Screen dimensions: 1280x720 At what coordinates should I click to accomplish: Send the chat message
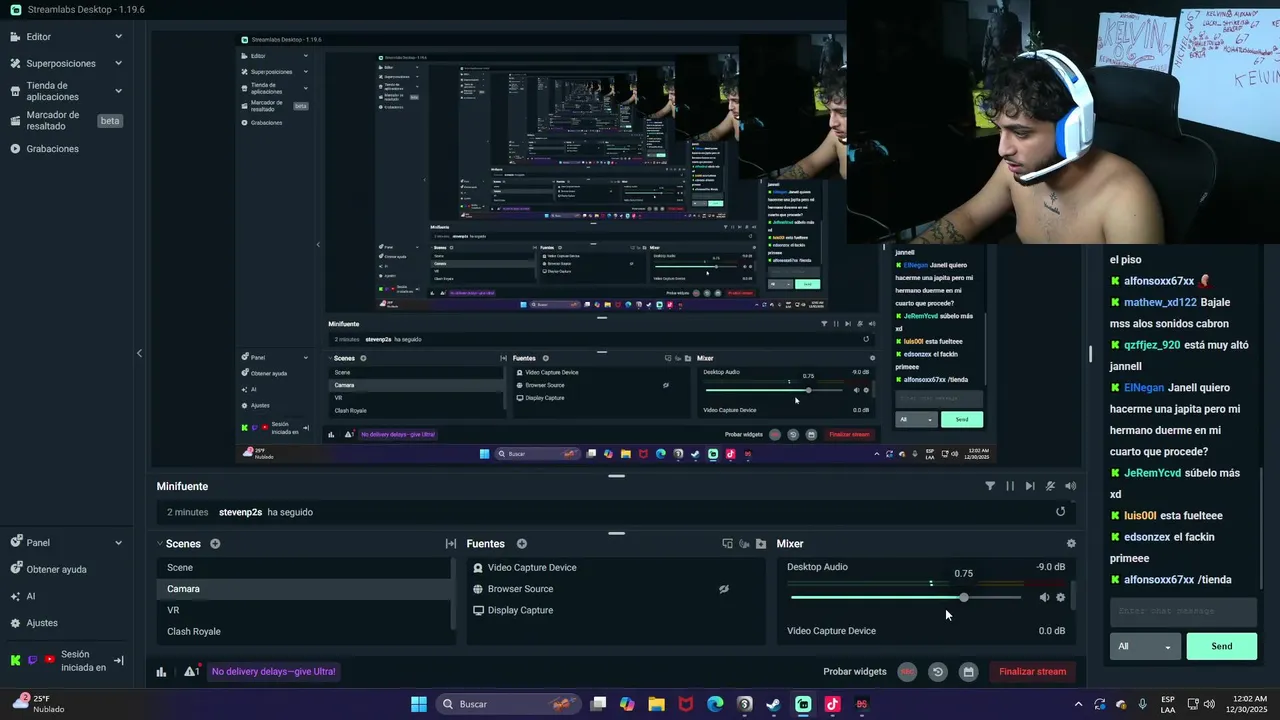(1221, 646)
